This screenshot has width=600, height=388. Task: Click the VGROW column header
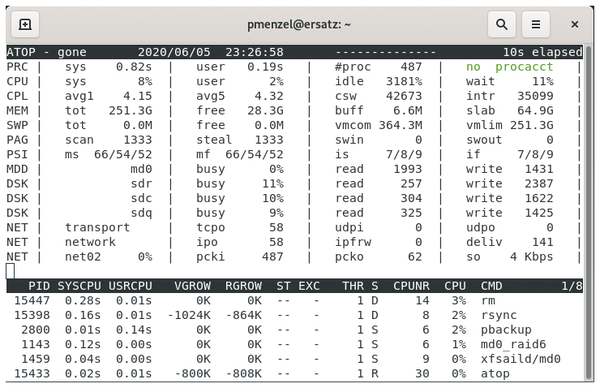pyautogui.click(x=192, y=286)
